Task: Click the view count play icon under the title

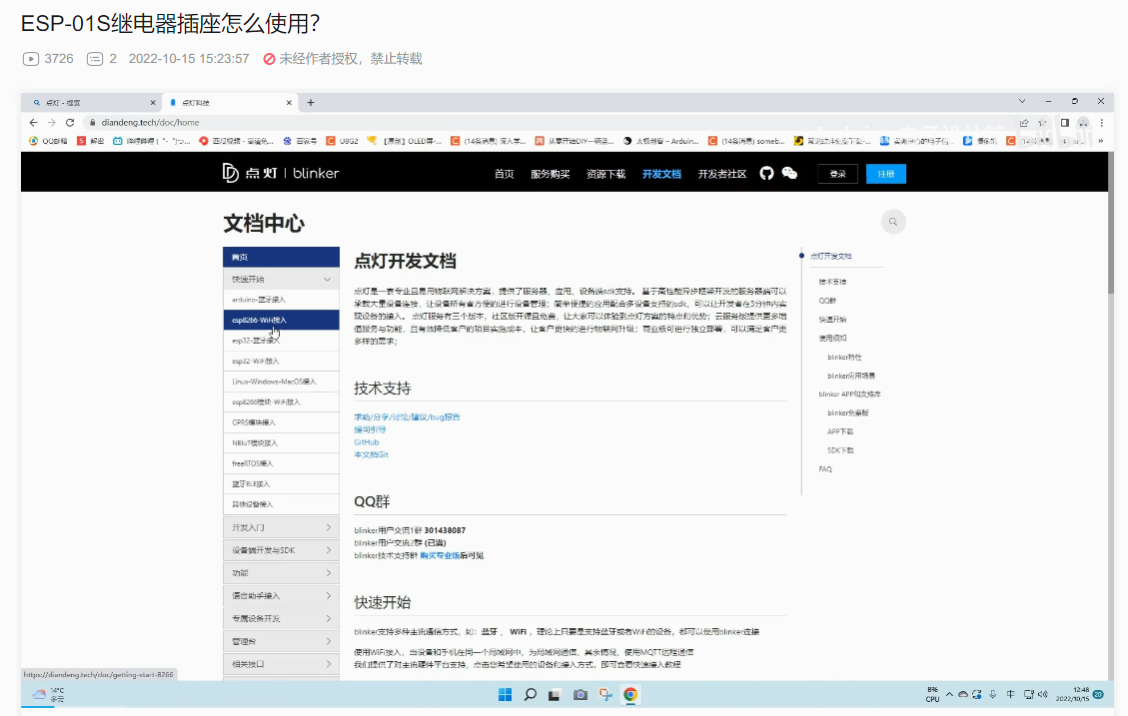Action: [x=31, y=59]
